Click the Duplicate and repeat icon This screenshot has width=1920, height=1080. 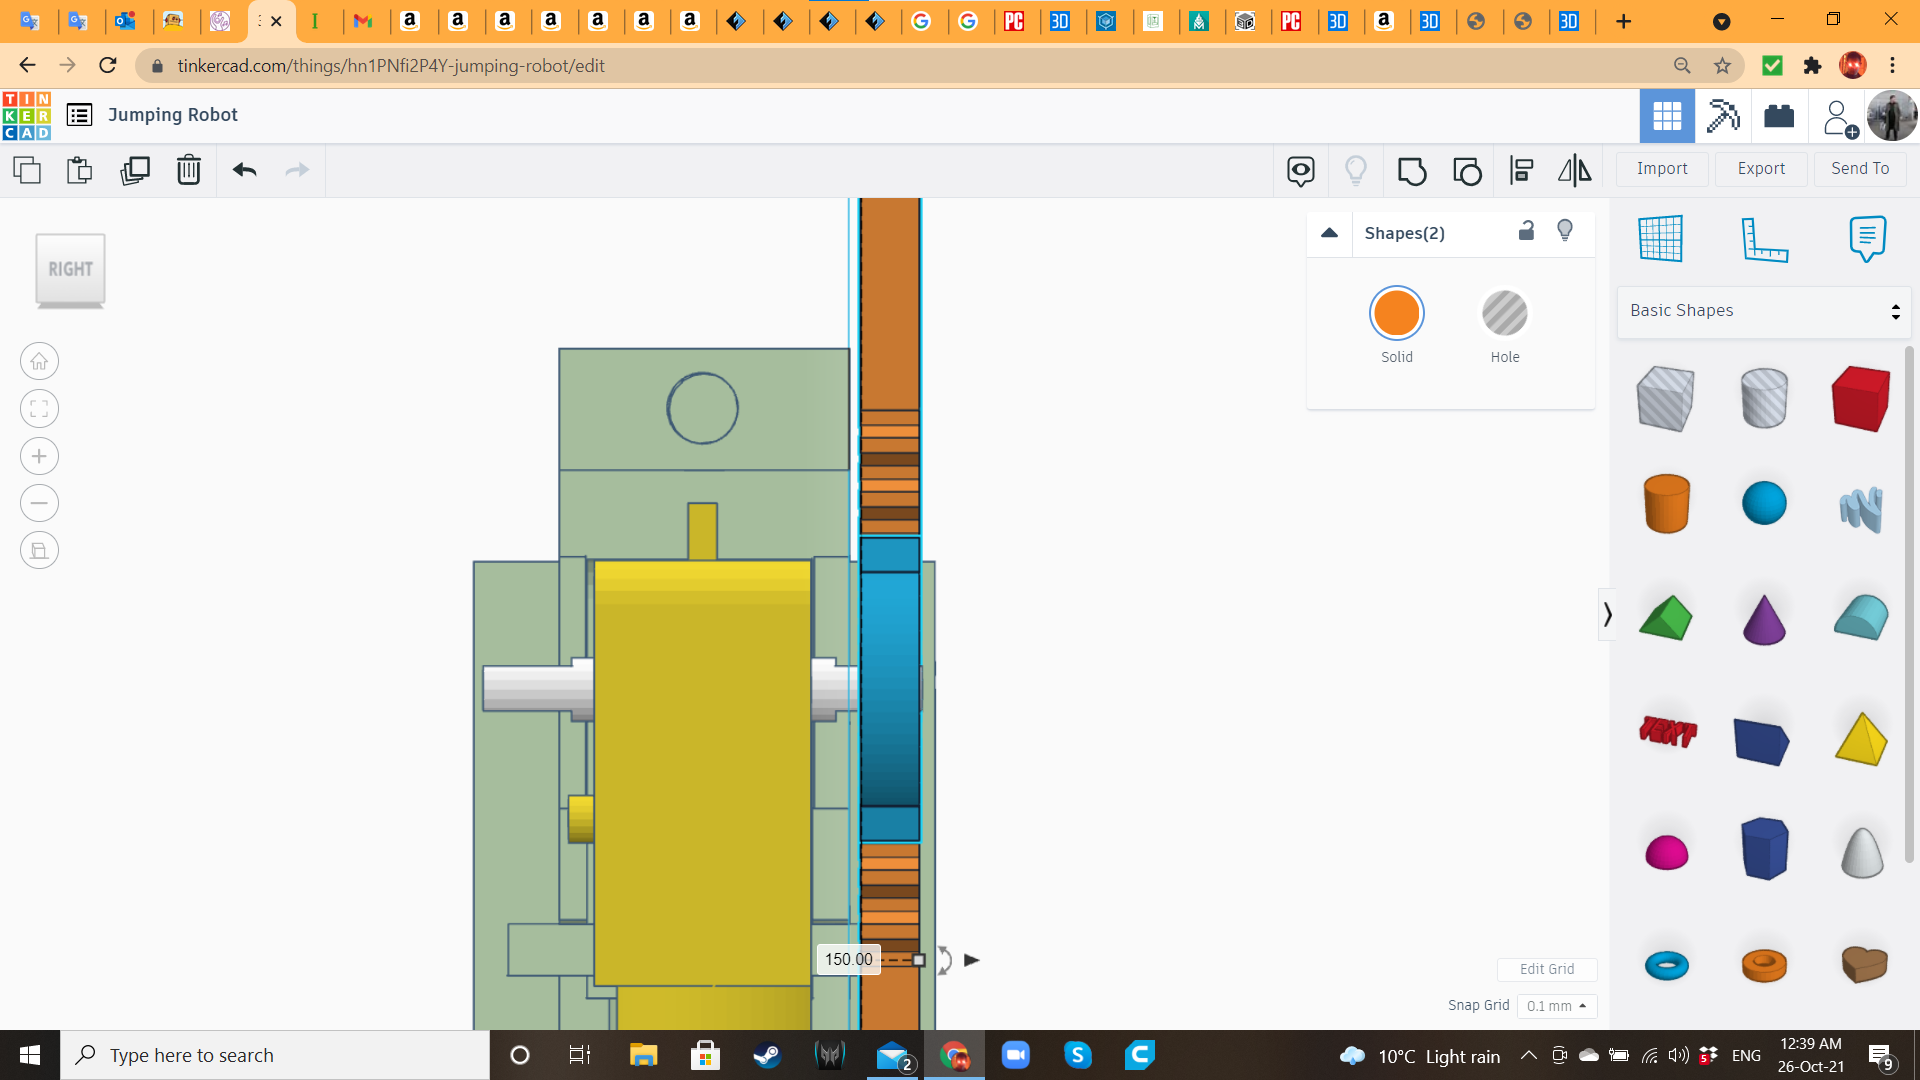point(134,170)
